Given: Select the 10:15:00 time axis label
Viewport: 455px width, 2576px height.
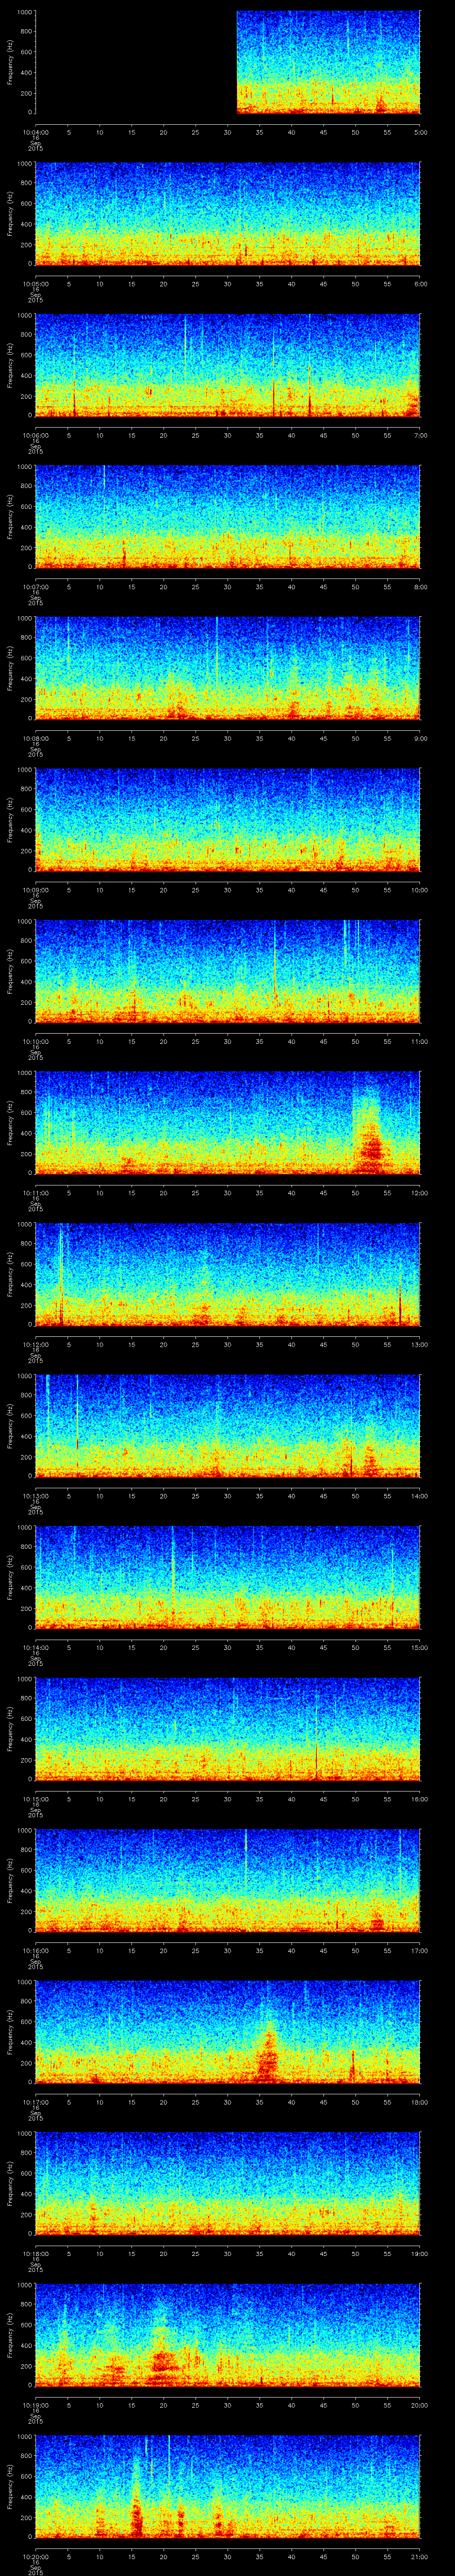Looking at the screenshot, I should pos(35,1798).
